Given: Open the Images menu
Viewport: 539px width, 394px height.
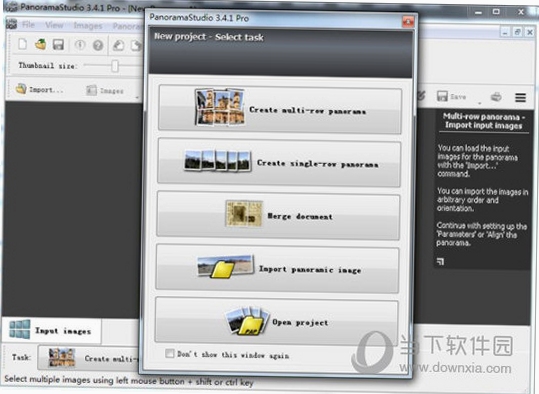Looking at the screenshot, I should click(88, 26).
